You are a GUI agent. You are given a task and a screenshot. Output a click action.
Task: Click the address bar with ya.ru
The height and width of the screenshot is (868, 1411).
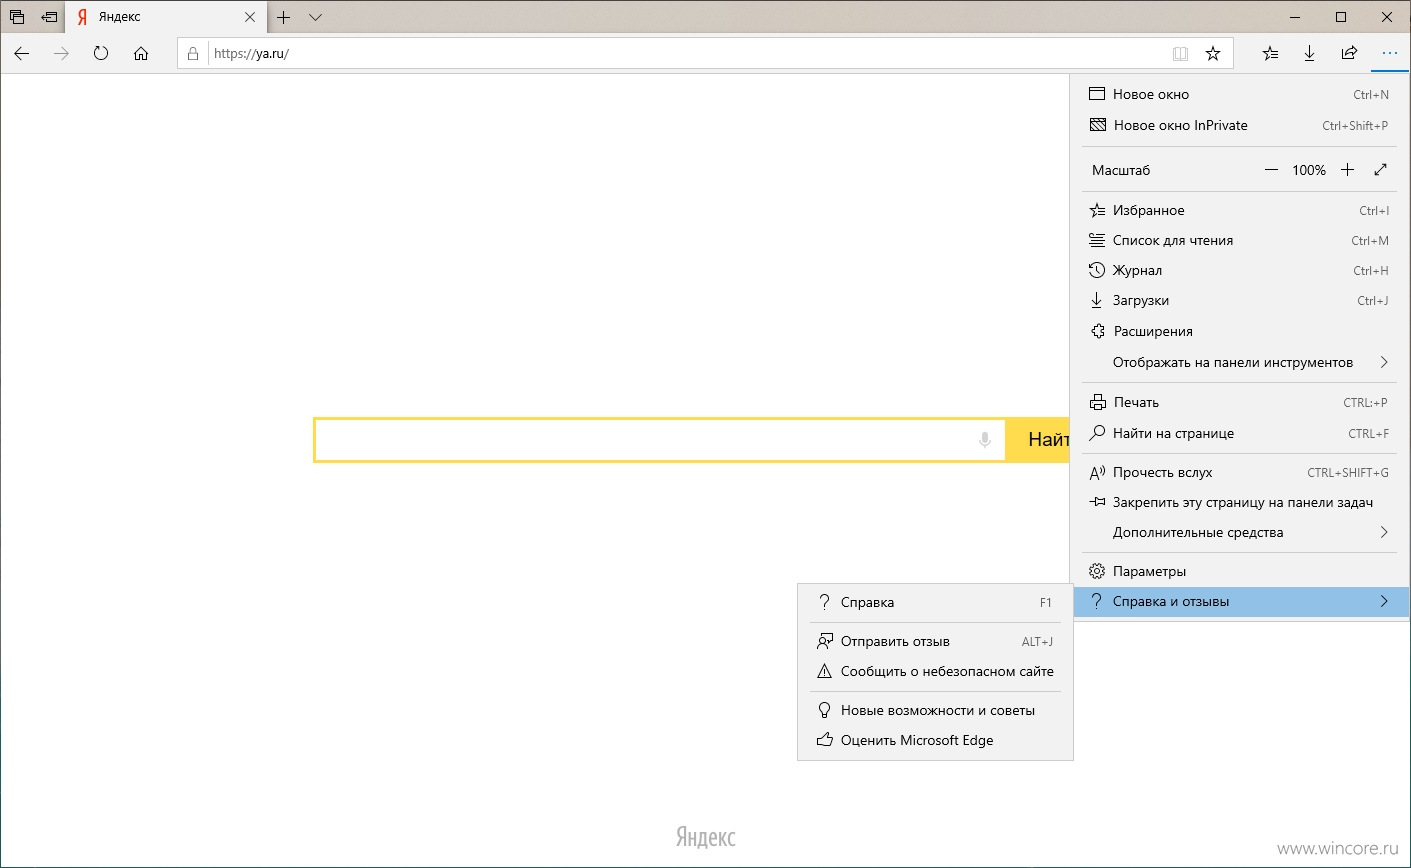(x=690, y=54)
